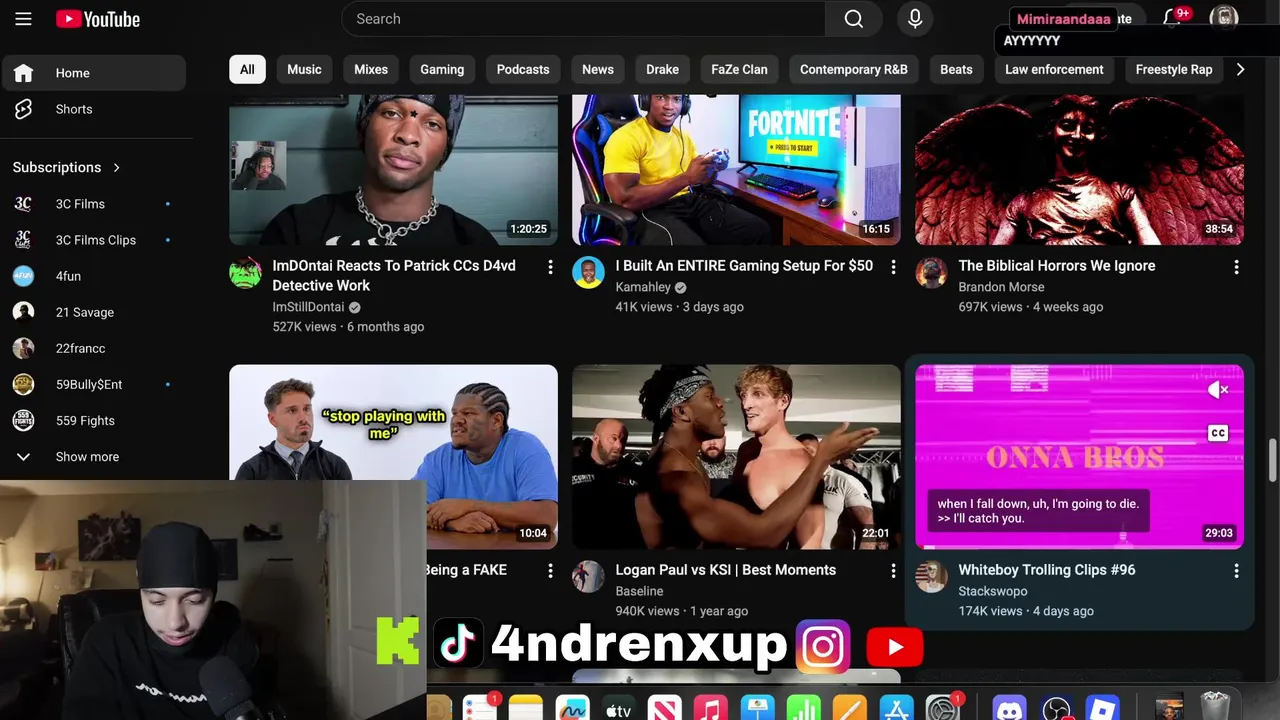Open 4fun channel avatar
This screenshot has width=1280, height=720.
[23, 276]
